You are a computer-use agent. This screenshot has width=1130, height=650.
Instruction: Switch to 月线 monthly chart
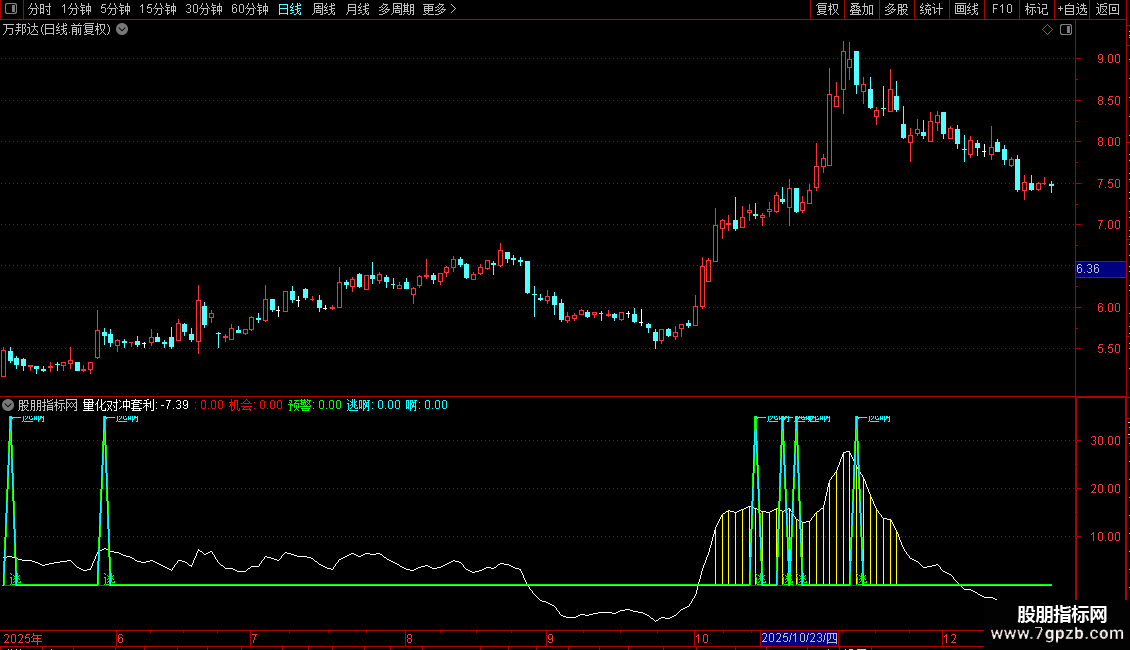pos(357,9)
